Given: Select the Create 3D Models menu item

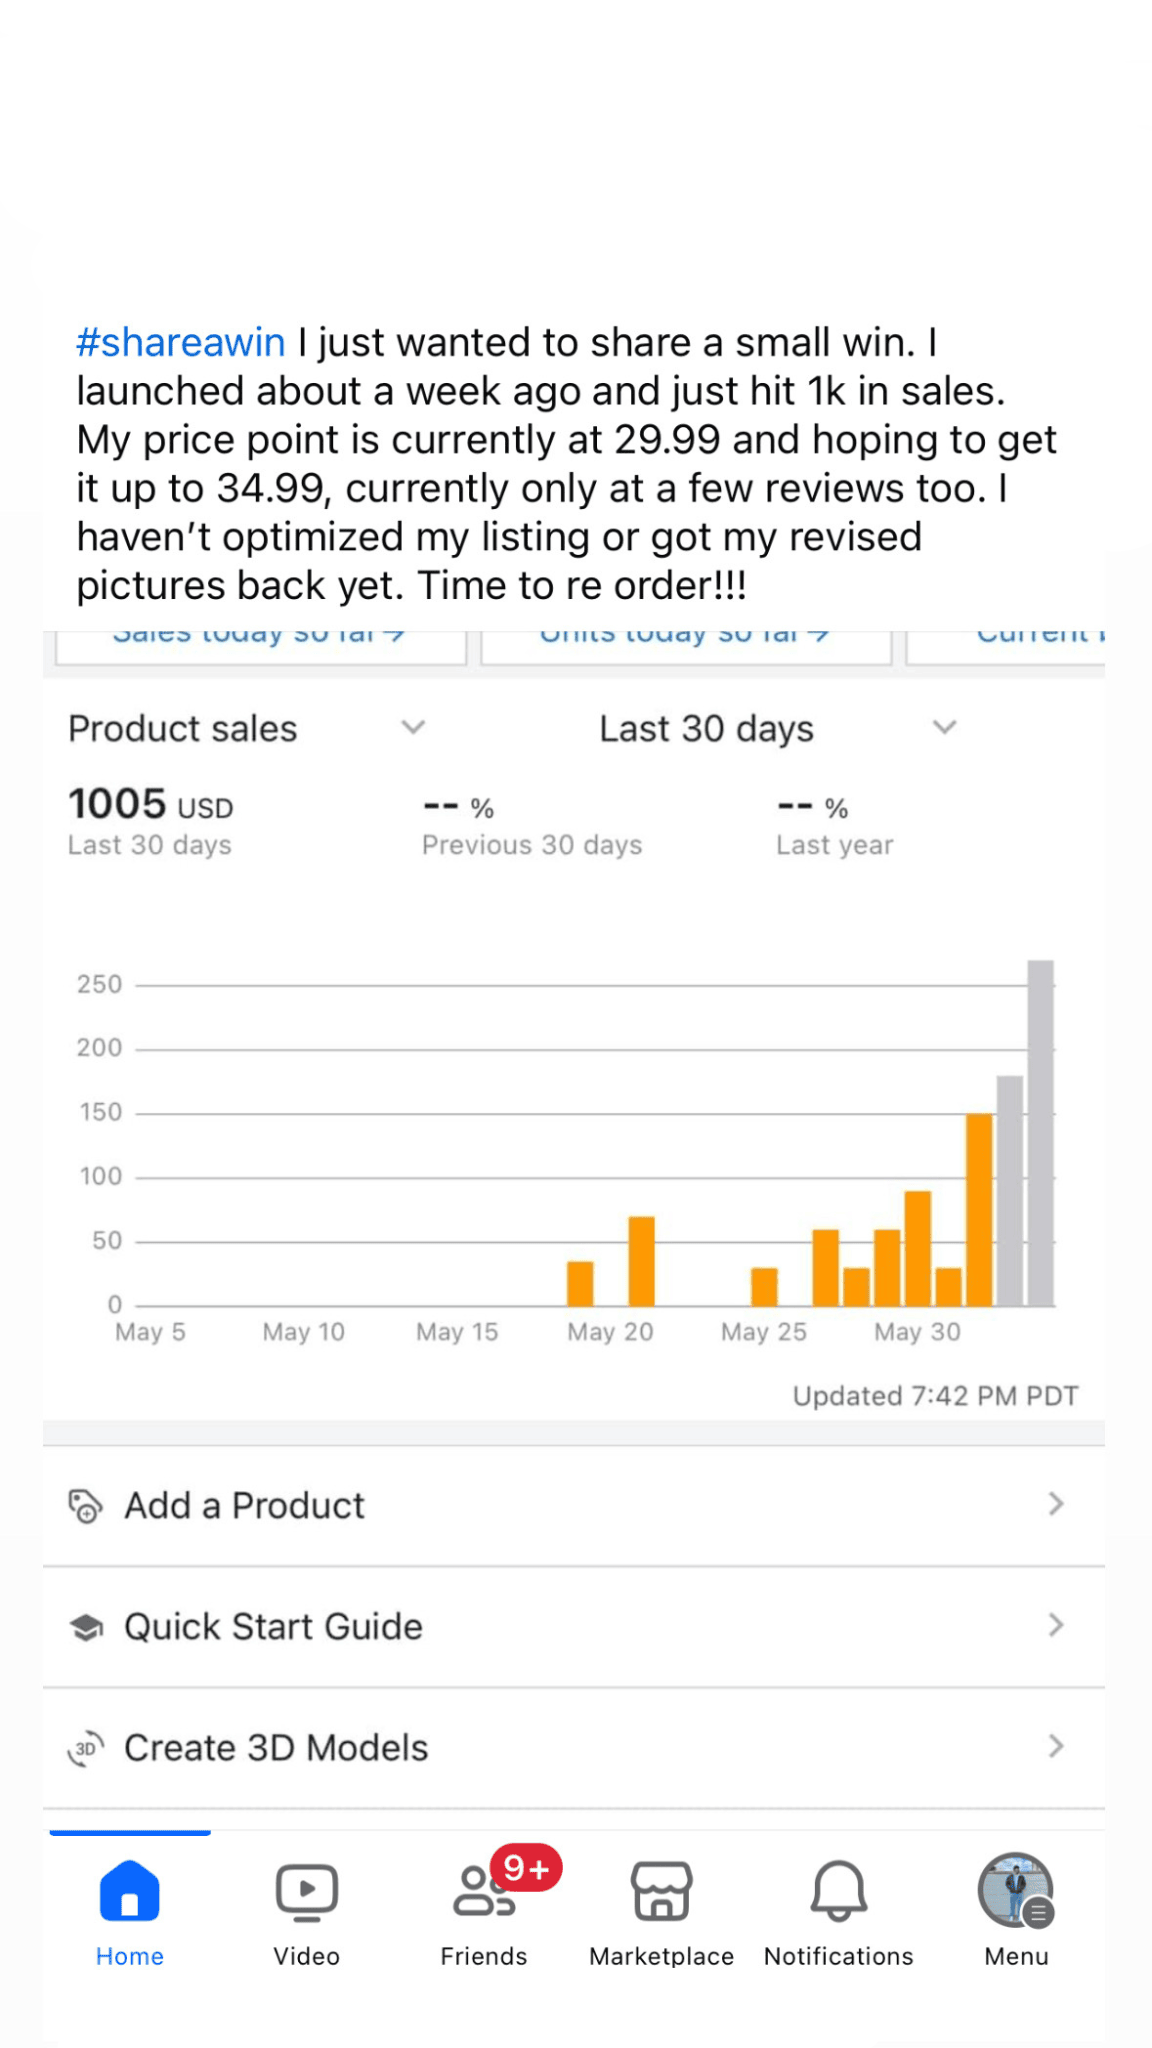Looking at the screenshot, I should coord(276,1748).
